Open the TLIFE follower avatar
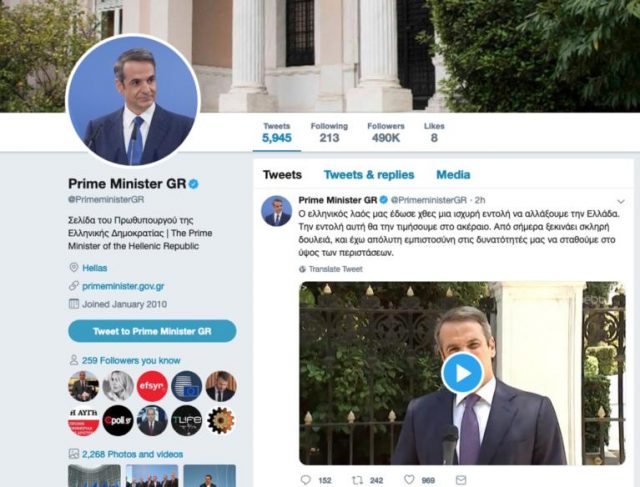Viewport: 640px width, 487px height. [186, 420]
